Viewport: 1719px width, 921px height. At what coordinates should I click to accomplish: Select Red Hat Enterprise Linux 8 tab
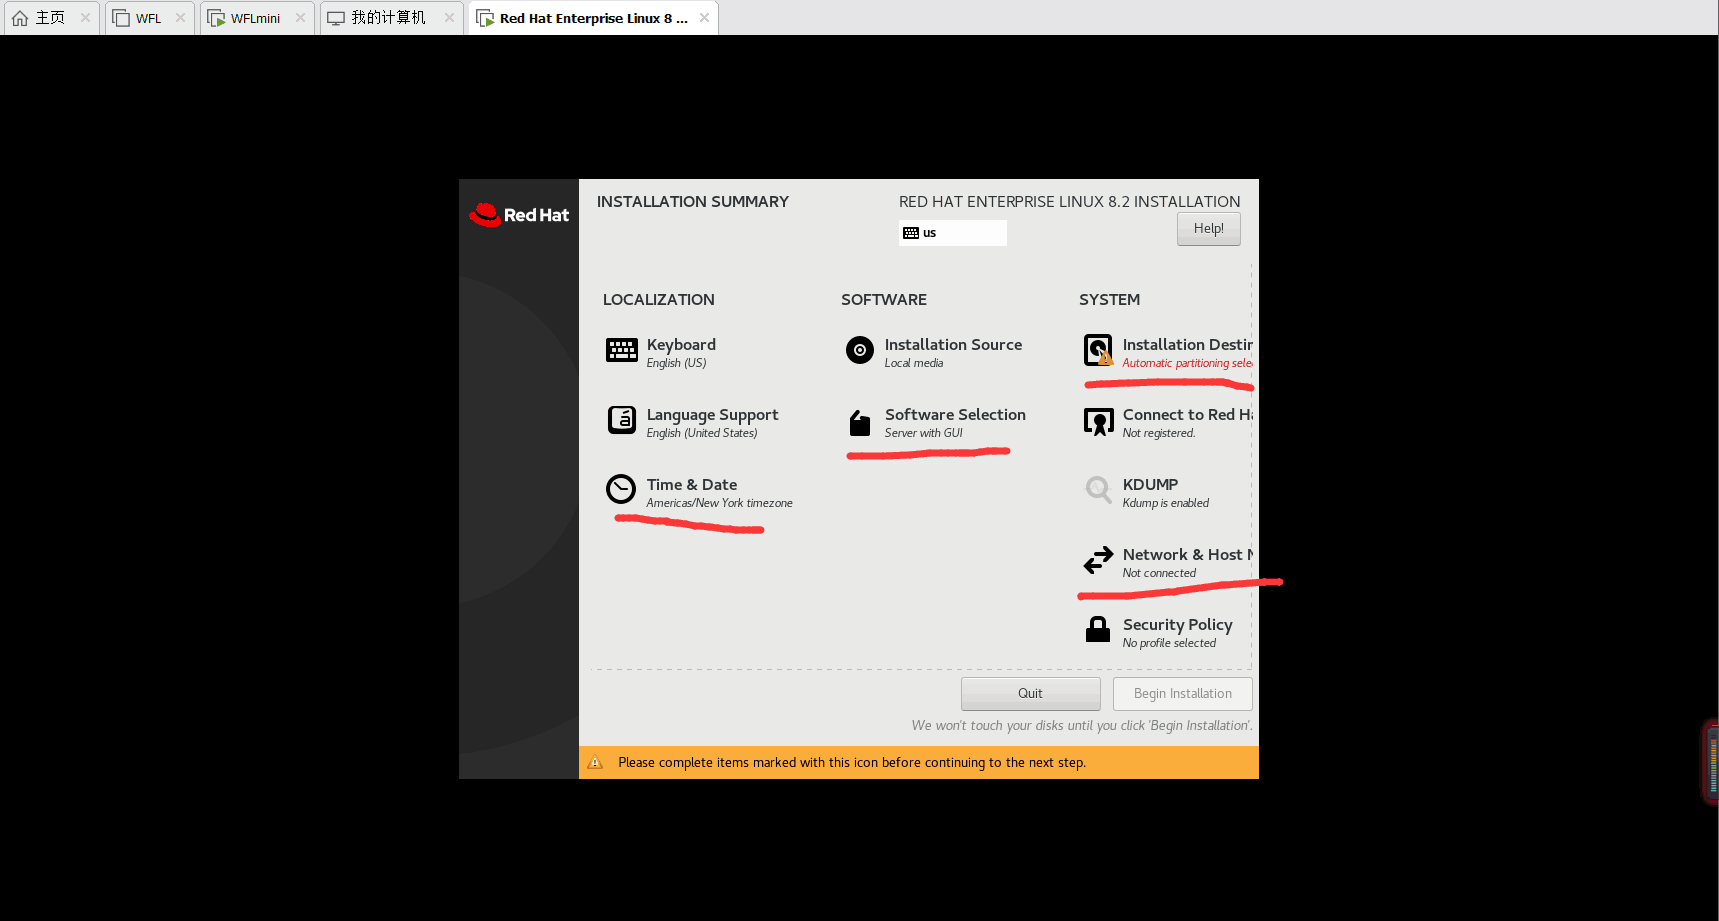click(x=593, y=18)
